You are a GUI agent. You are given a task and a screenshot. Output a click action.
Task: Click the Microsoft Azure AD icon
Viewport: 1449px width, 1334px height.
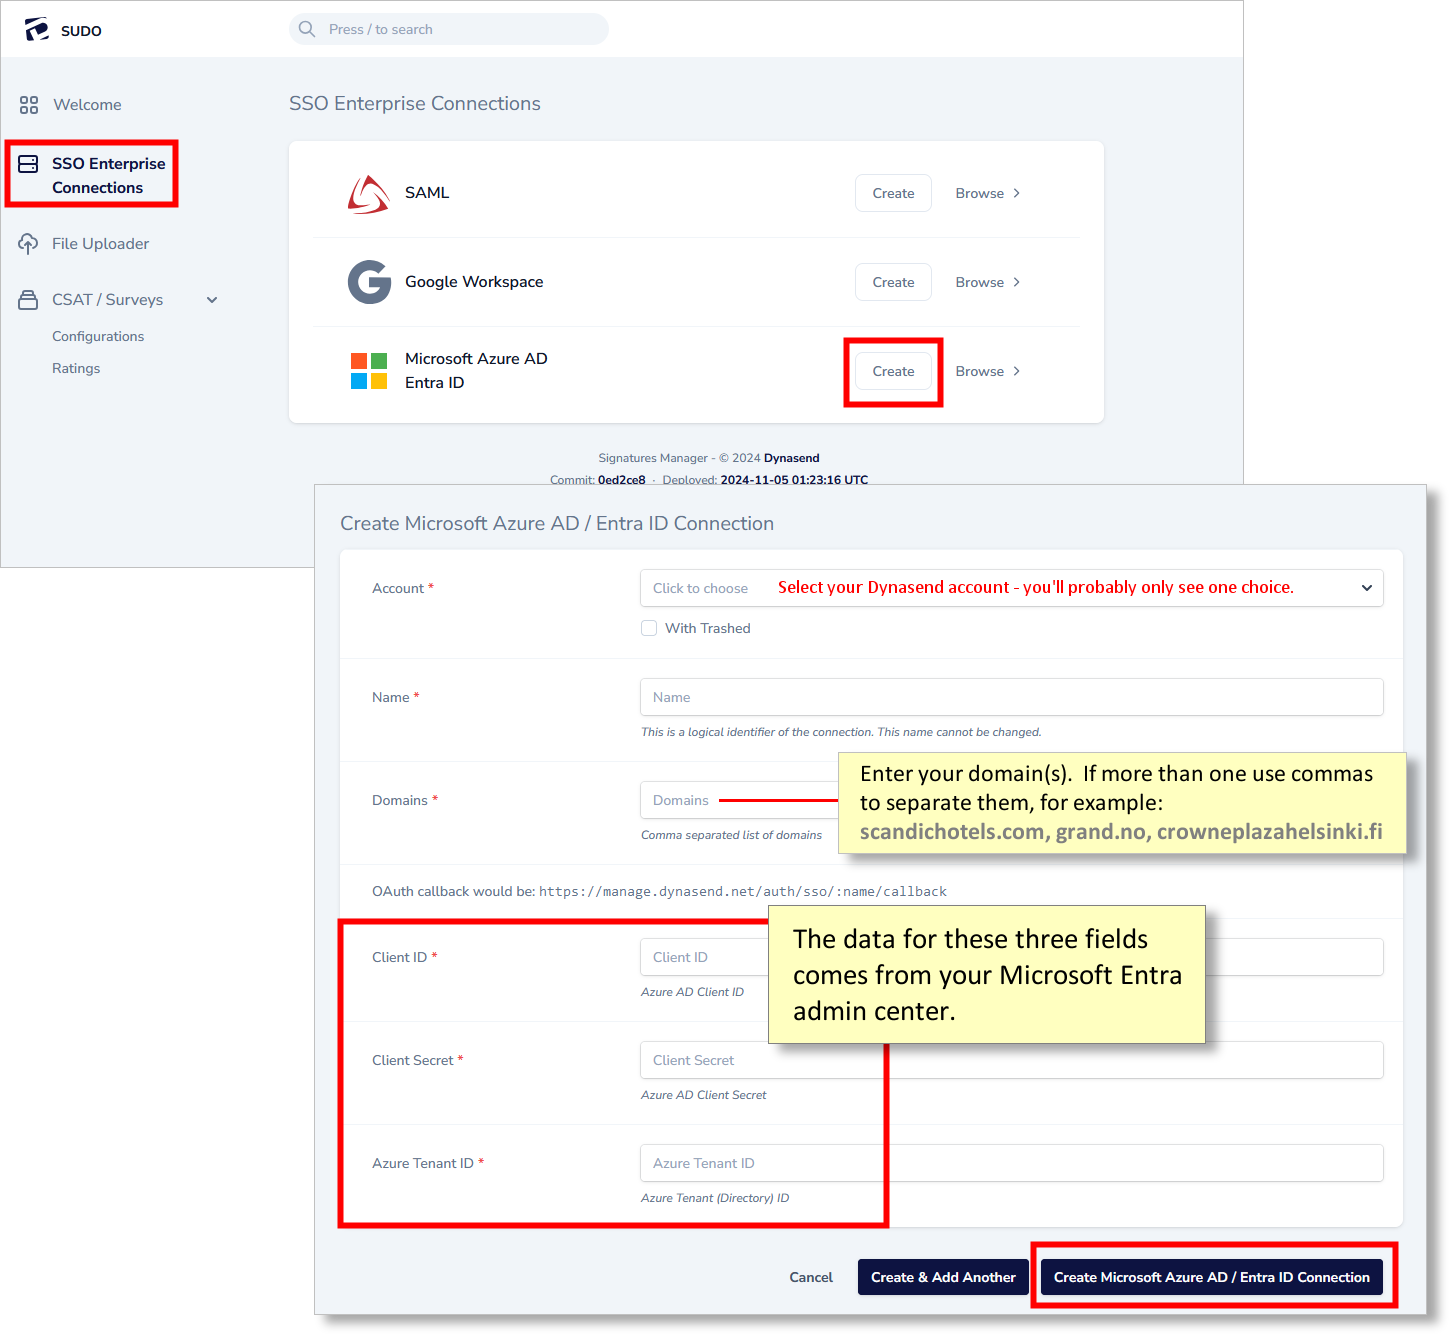click(x=369, y=370)
